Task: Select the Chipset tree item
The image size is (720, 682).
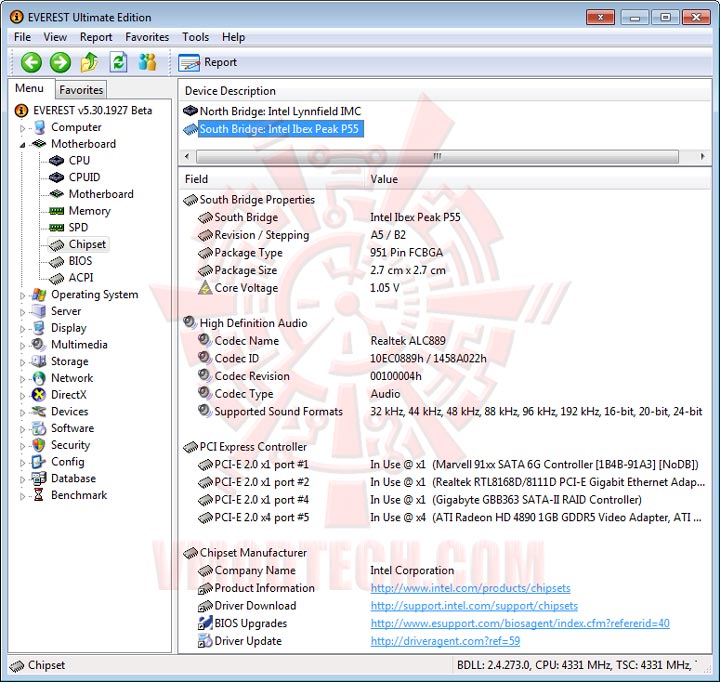Action: coord(87,244)
